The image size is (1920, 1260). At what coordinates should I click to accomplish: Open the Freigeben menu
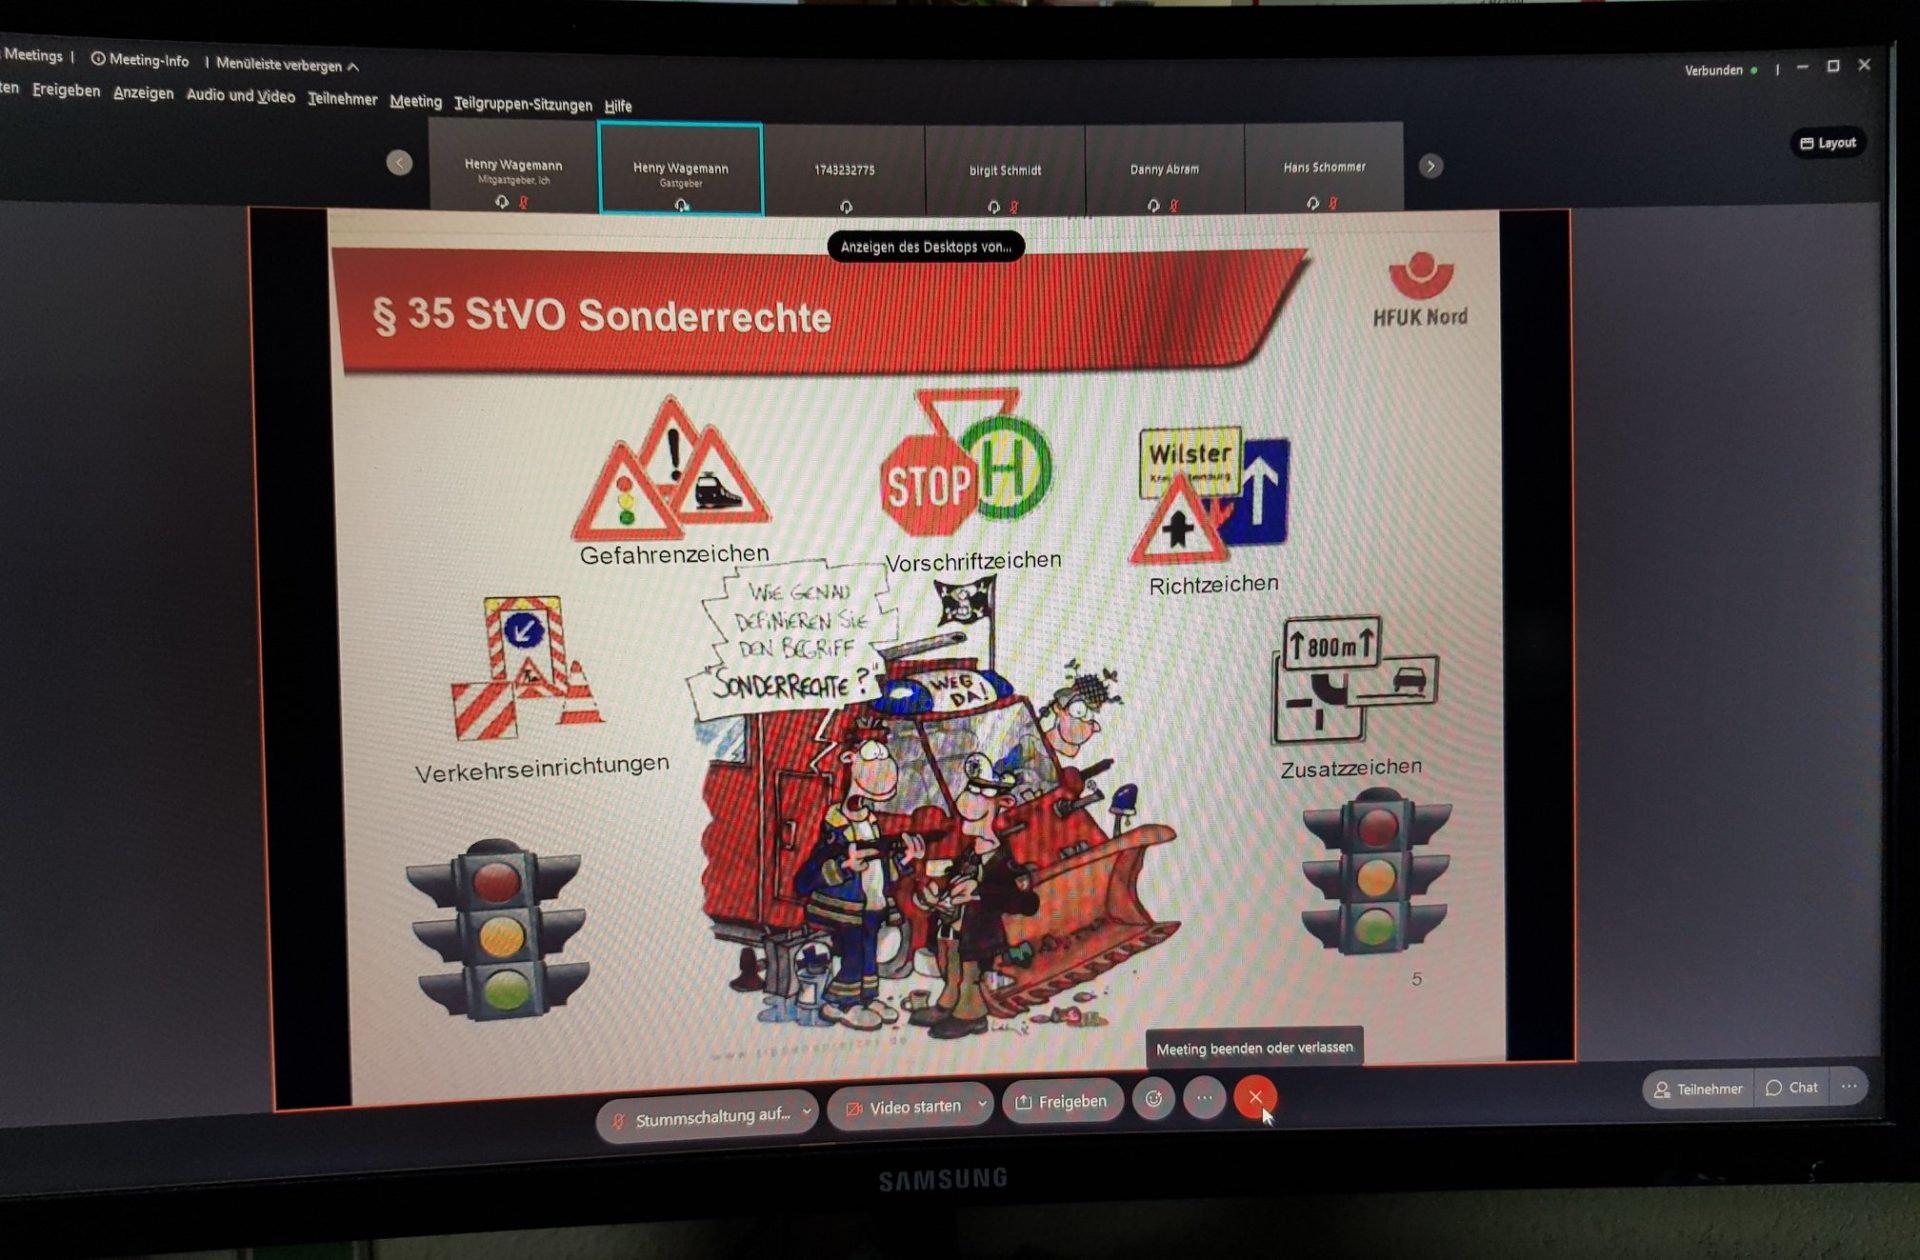66,90
